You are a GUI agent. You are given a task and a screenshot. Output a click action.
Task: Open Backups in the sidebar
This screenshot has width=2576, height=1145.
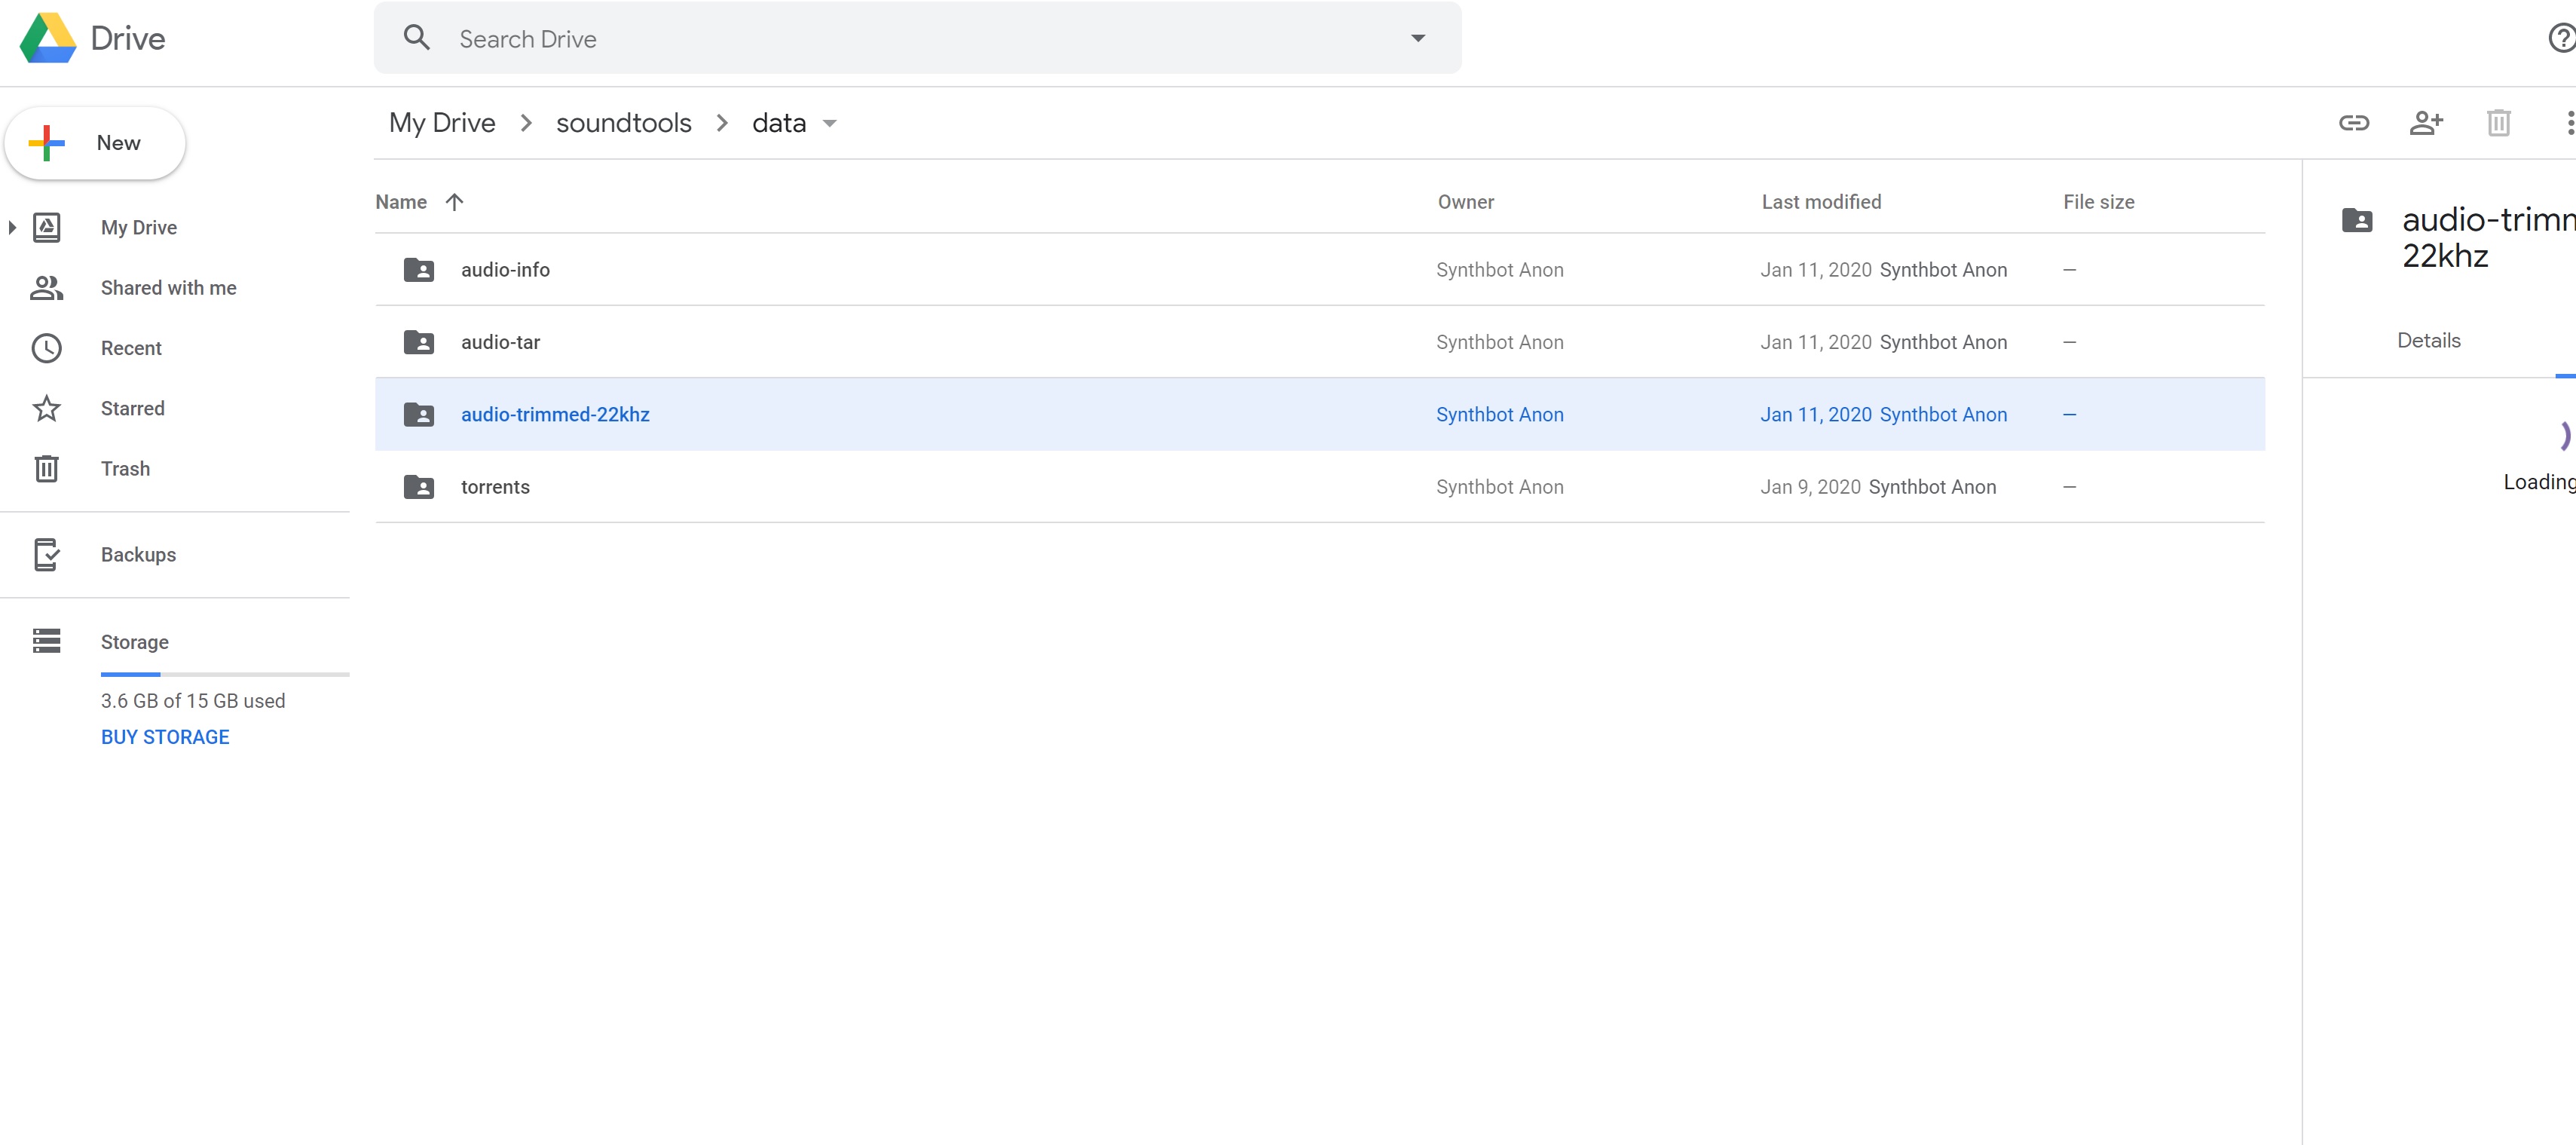tap(138, 555)
